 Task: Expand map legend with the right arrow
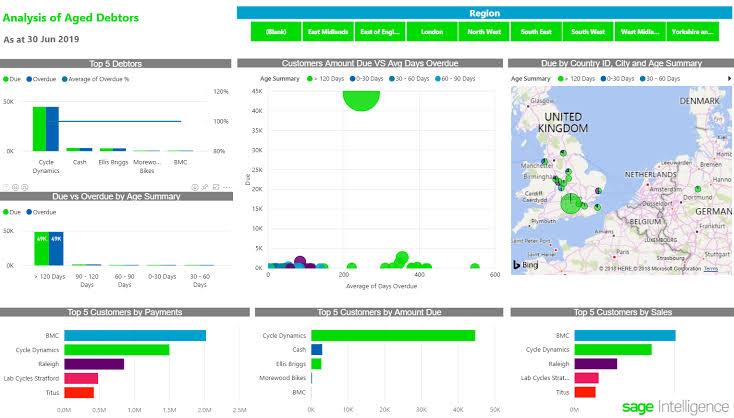pos(729,79)
